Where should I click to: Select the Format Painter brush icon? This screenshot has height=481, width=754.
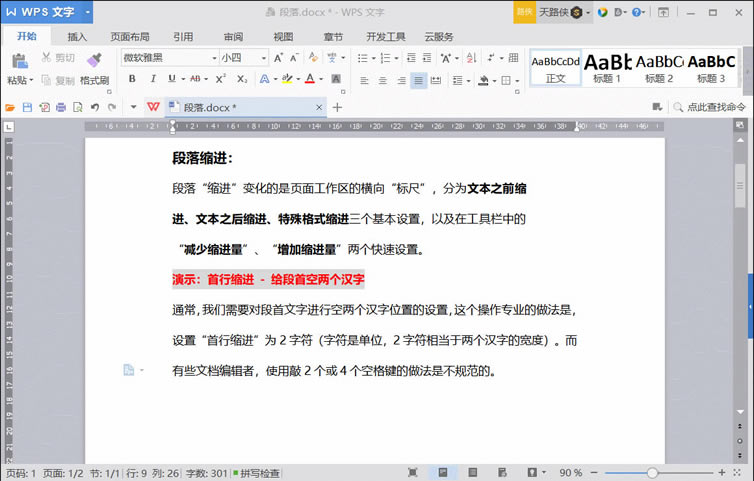point(94,60)
